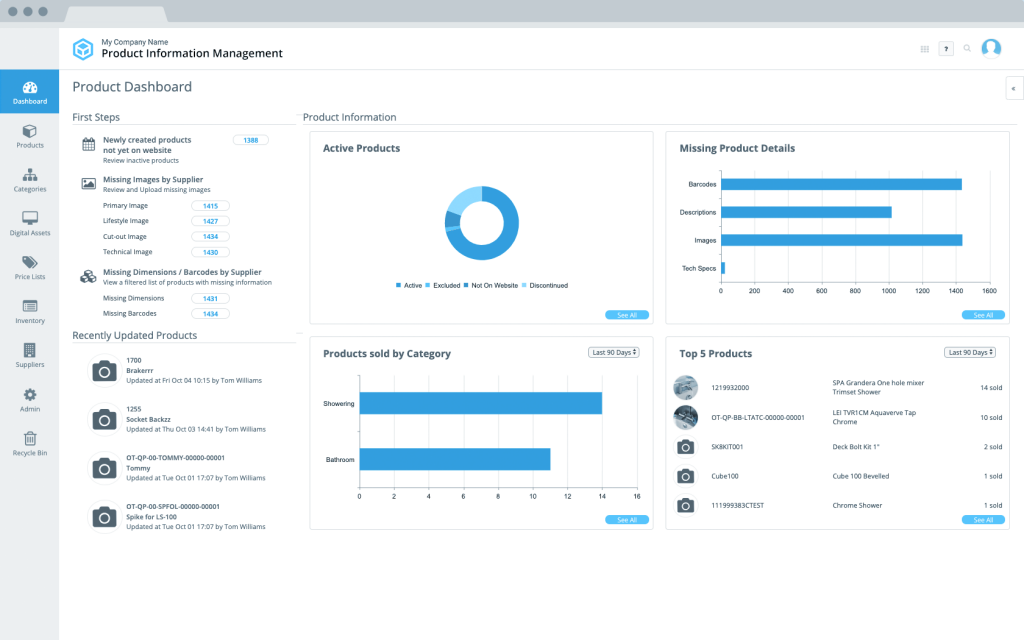Open the Inventory section
The width and height of the screenshot is (1024, 640).
29,311
